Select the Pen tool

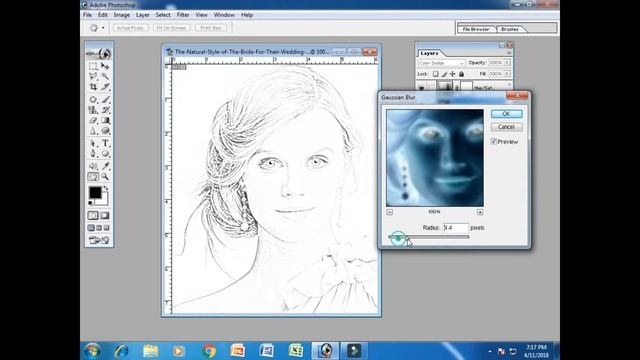[x=93, y=154]
